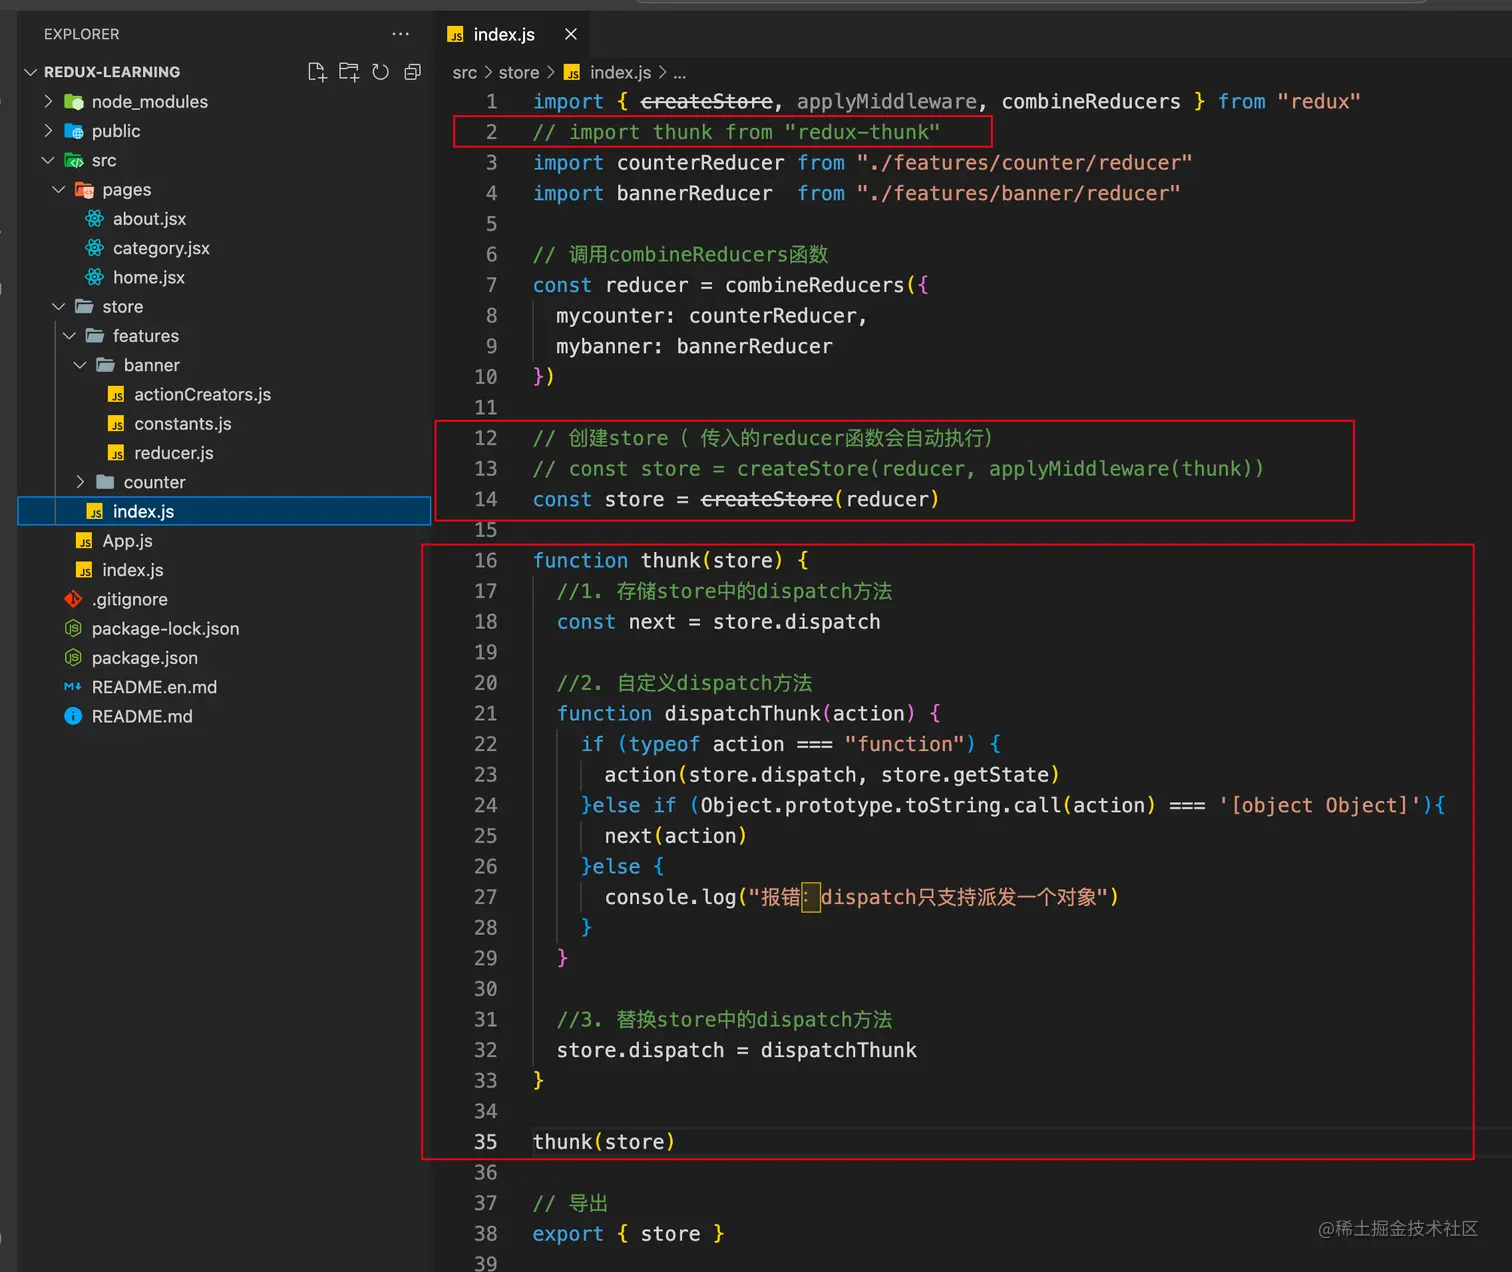Collapse the pages folder chevron

point(59,189)
